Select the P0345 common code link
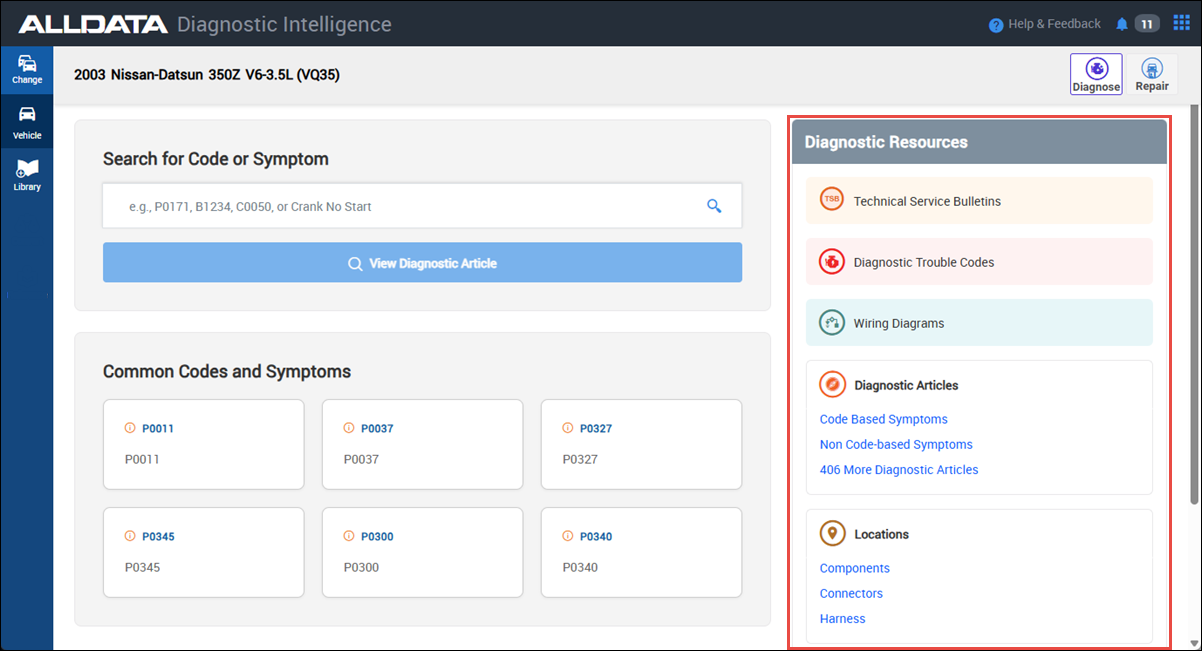 point(158,536)
